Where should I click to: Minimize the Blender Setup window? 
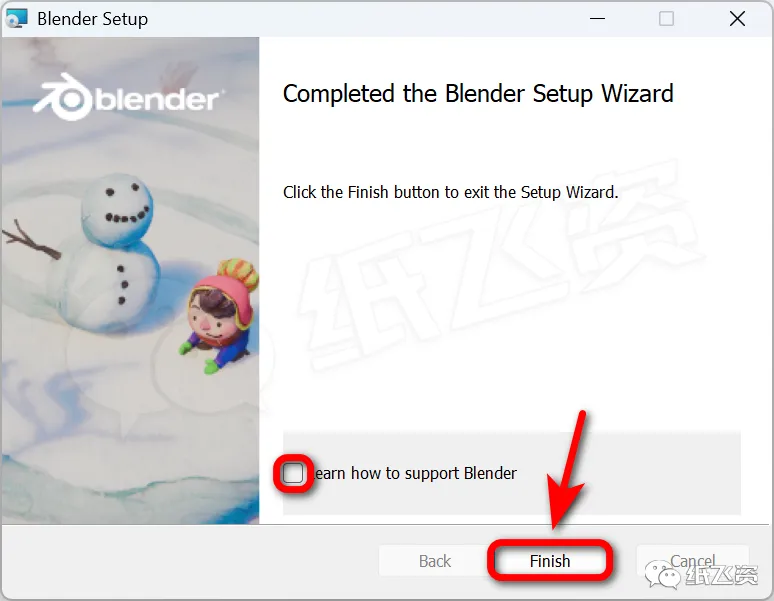pos(597,19)
